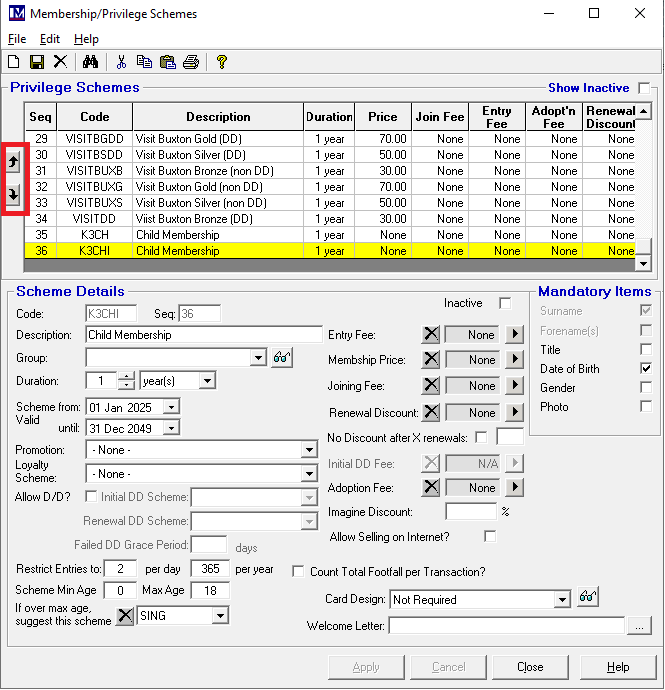Clear the suggested scheme with X button
Viewport: 665px width, 690px height.
pyautogui.click(x=125, y=616)
